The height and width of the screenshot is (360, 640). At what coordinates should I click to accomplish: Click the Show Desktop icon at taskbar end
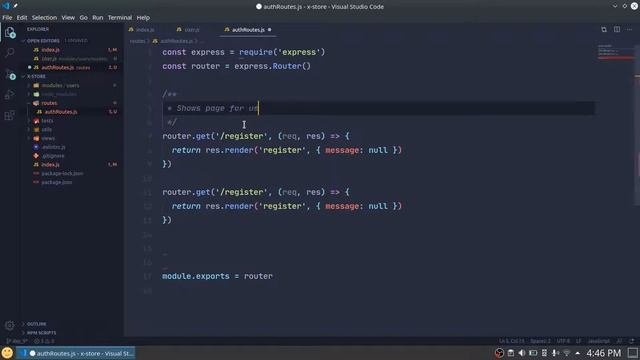(633, 353)
